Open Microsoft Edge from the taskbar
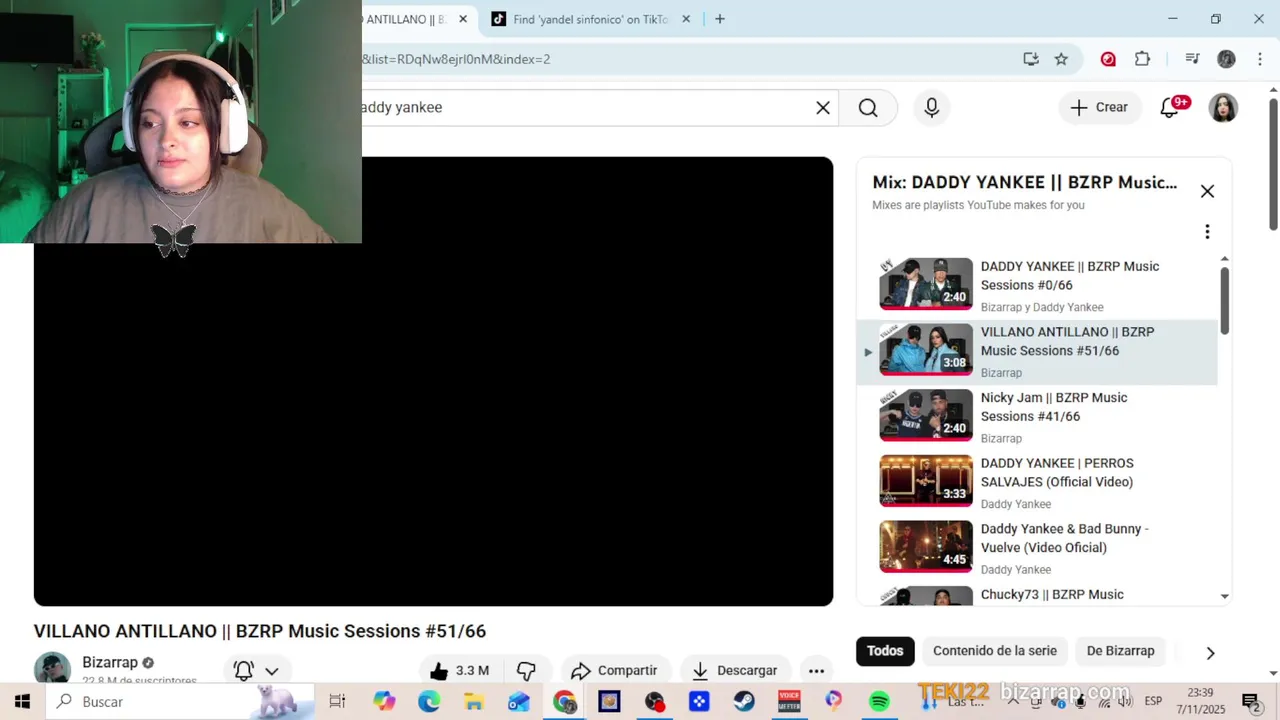 [x=429, y=702]
